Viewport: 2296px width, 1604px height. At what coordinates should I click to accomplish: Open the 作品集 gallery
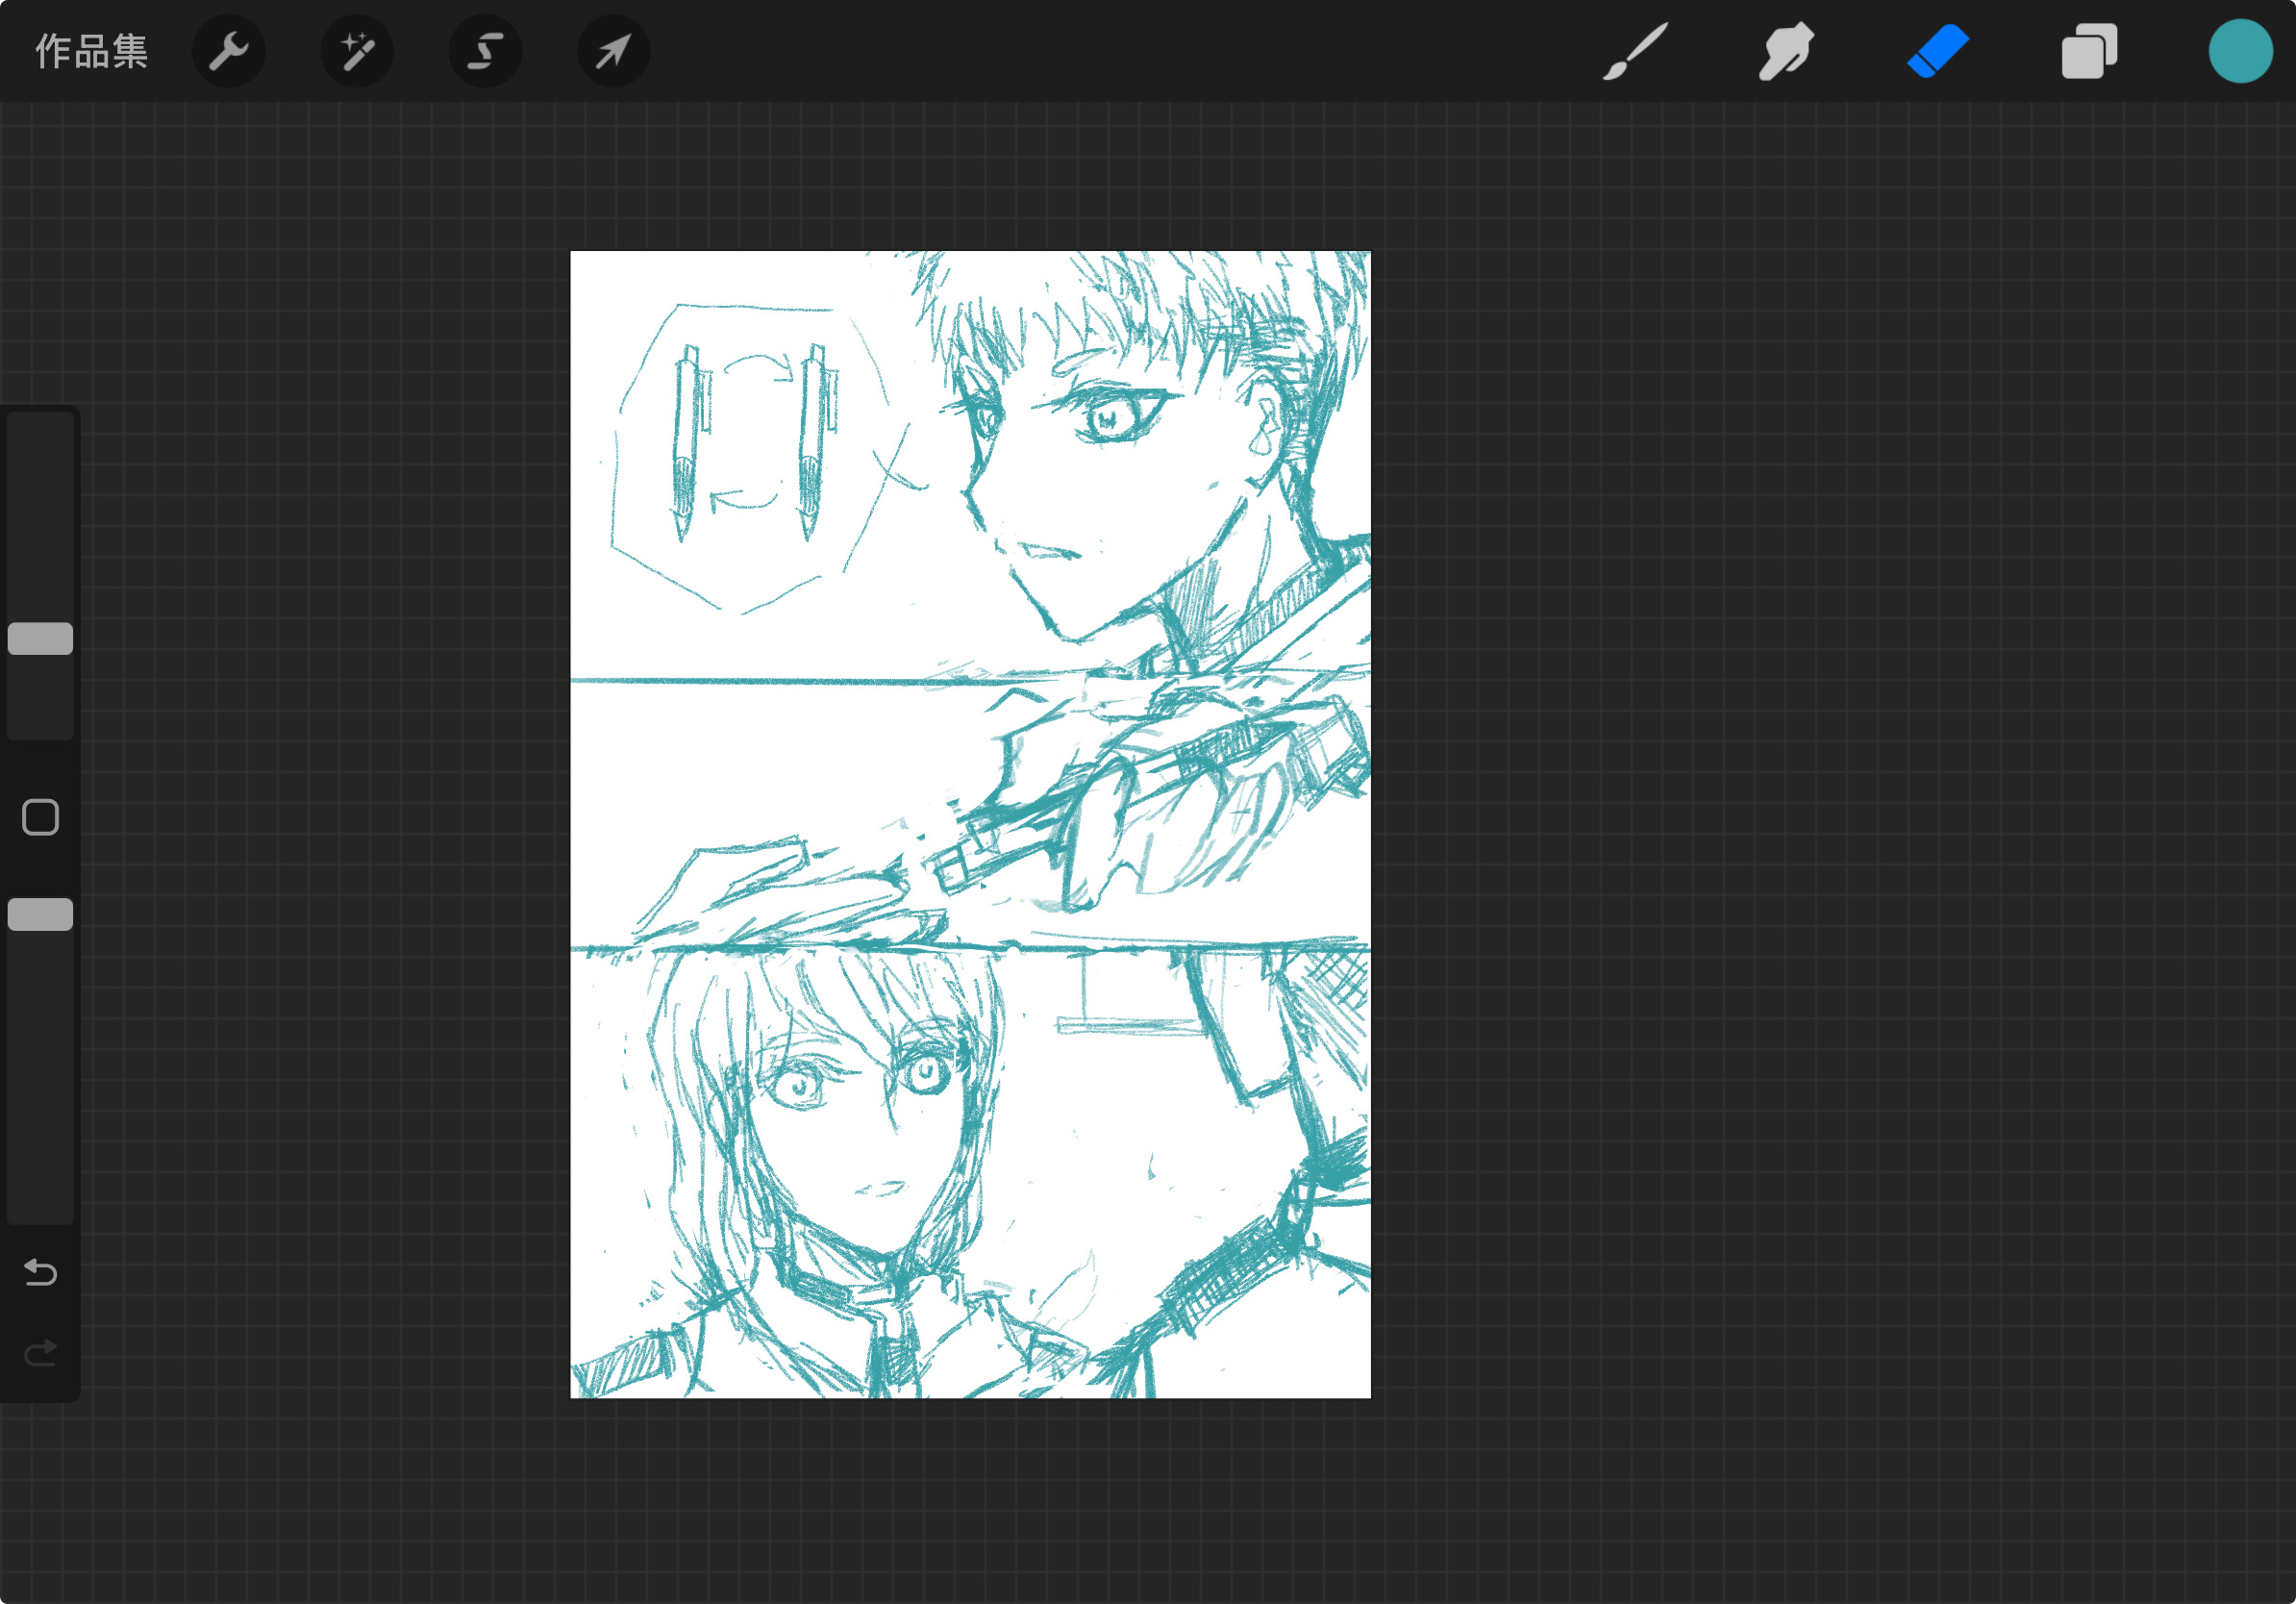[91, 51]
